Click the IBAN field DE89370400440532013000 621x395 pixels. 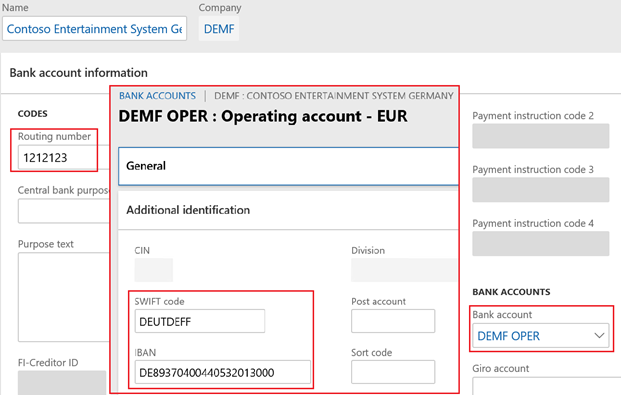pyautogui.click(x=223, y=372)
